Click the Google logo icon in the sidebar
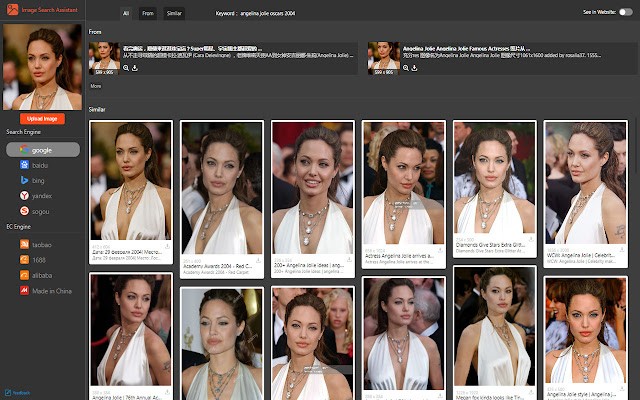 24,150
